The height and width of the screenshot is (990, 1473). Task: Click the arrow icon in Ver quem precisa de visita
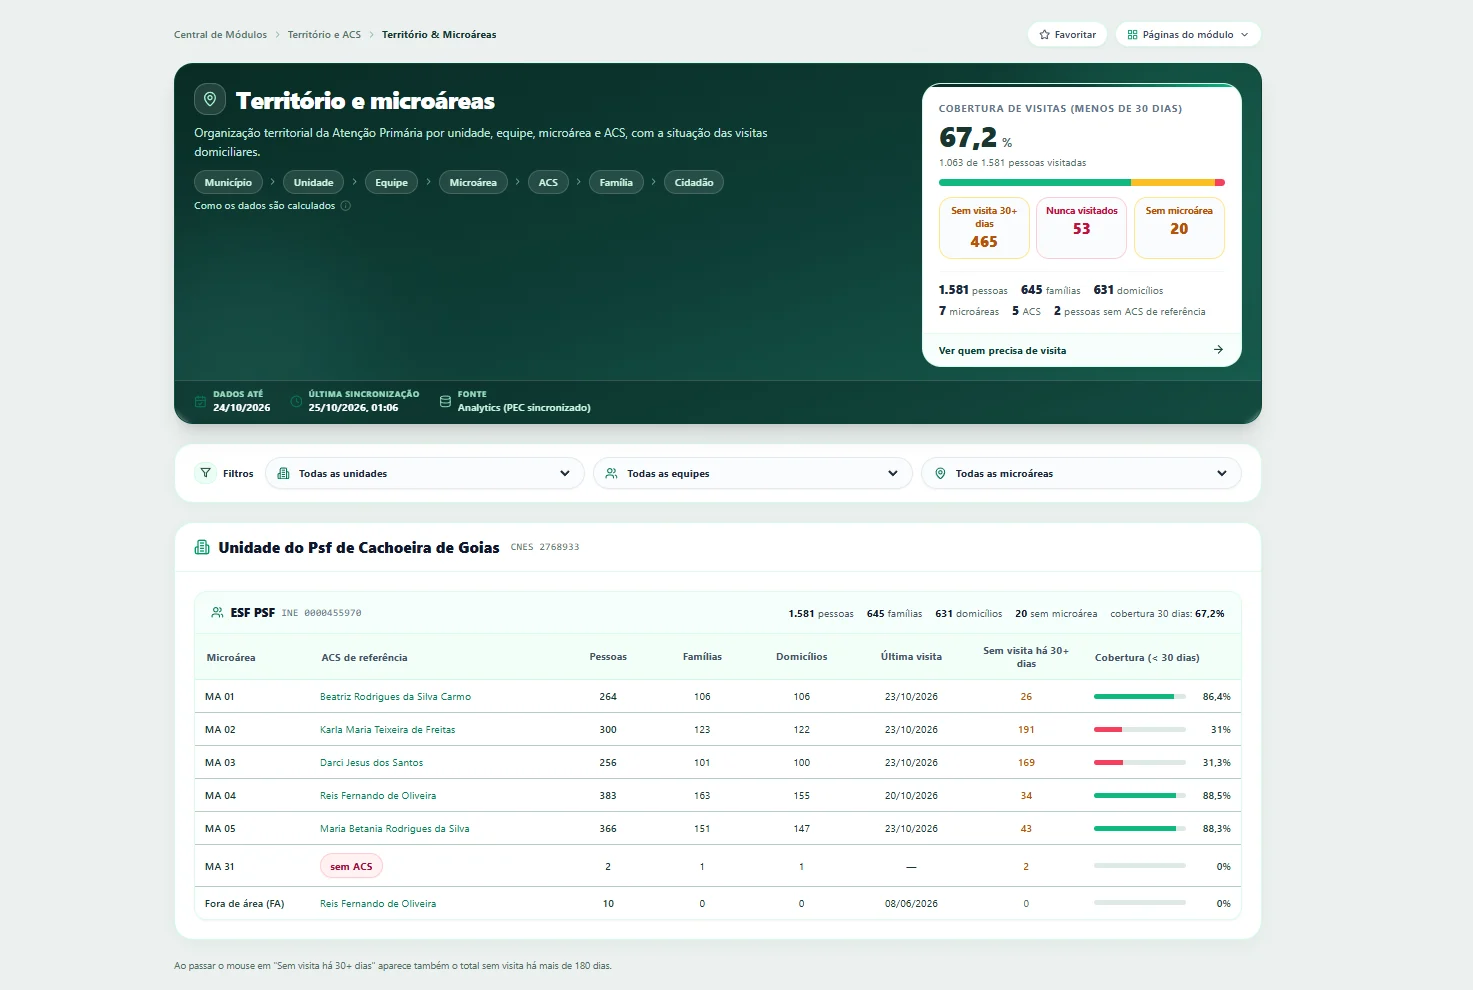(1218, 350)
